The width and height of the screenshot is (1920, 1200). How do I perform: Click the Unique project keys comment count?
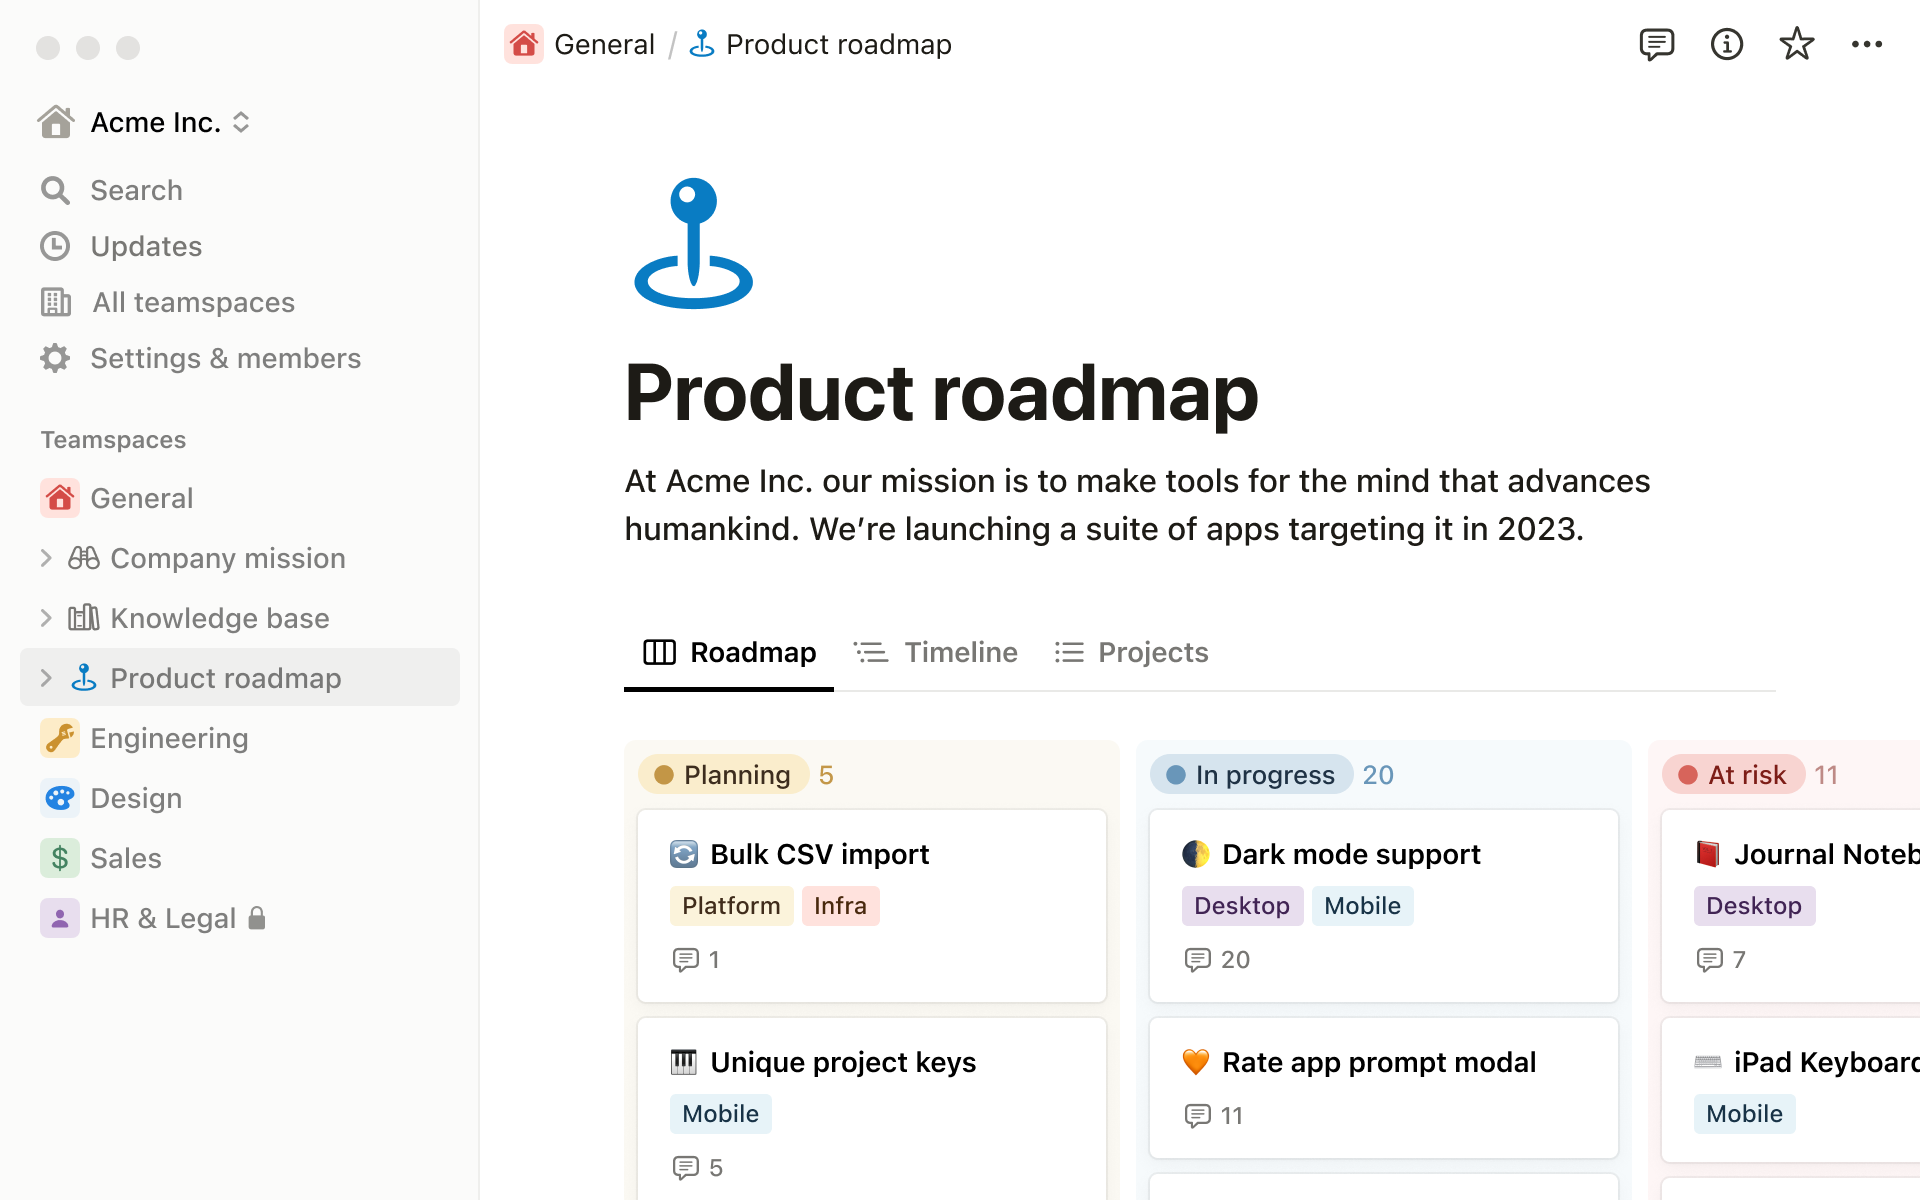(x=698, y=1165)
